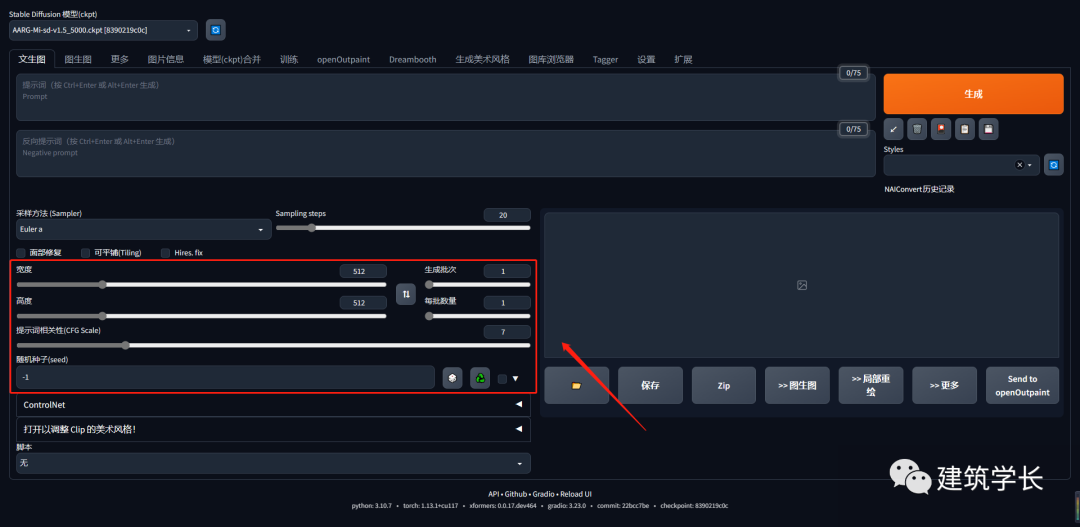Viewport: 1080px width, 527px height.
Task: Expand the extra seed options arrow
Action: pyautogui.click(x=515, y=378)
